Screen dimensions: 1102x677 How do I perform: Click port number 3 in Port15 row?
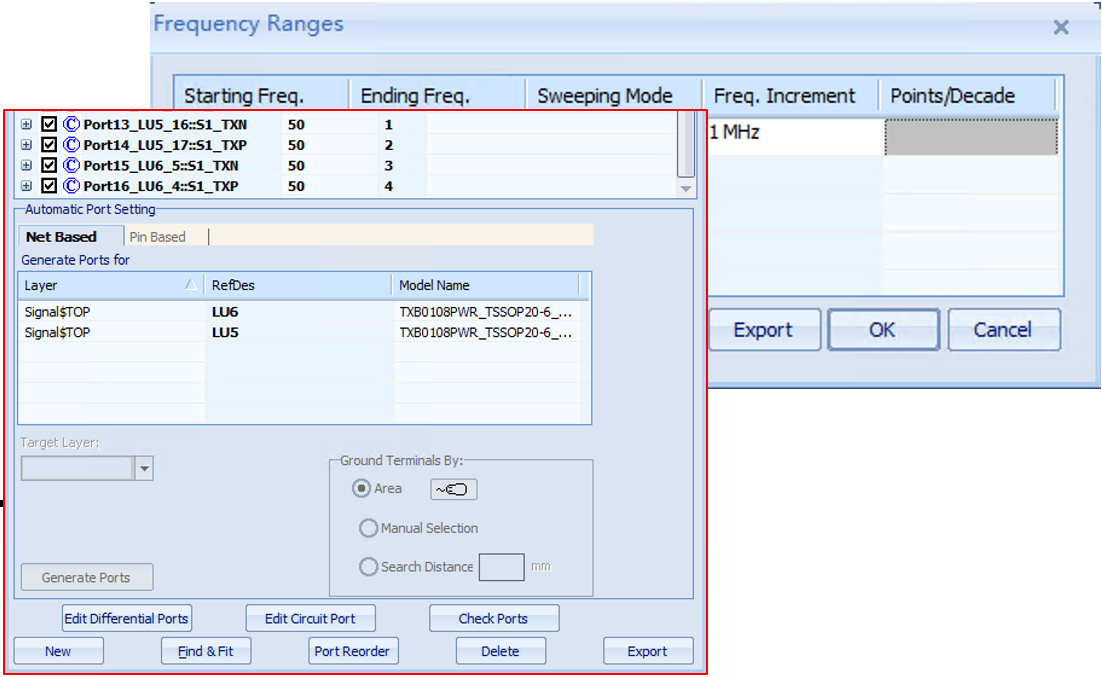coord(389,165)
